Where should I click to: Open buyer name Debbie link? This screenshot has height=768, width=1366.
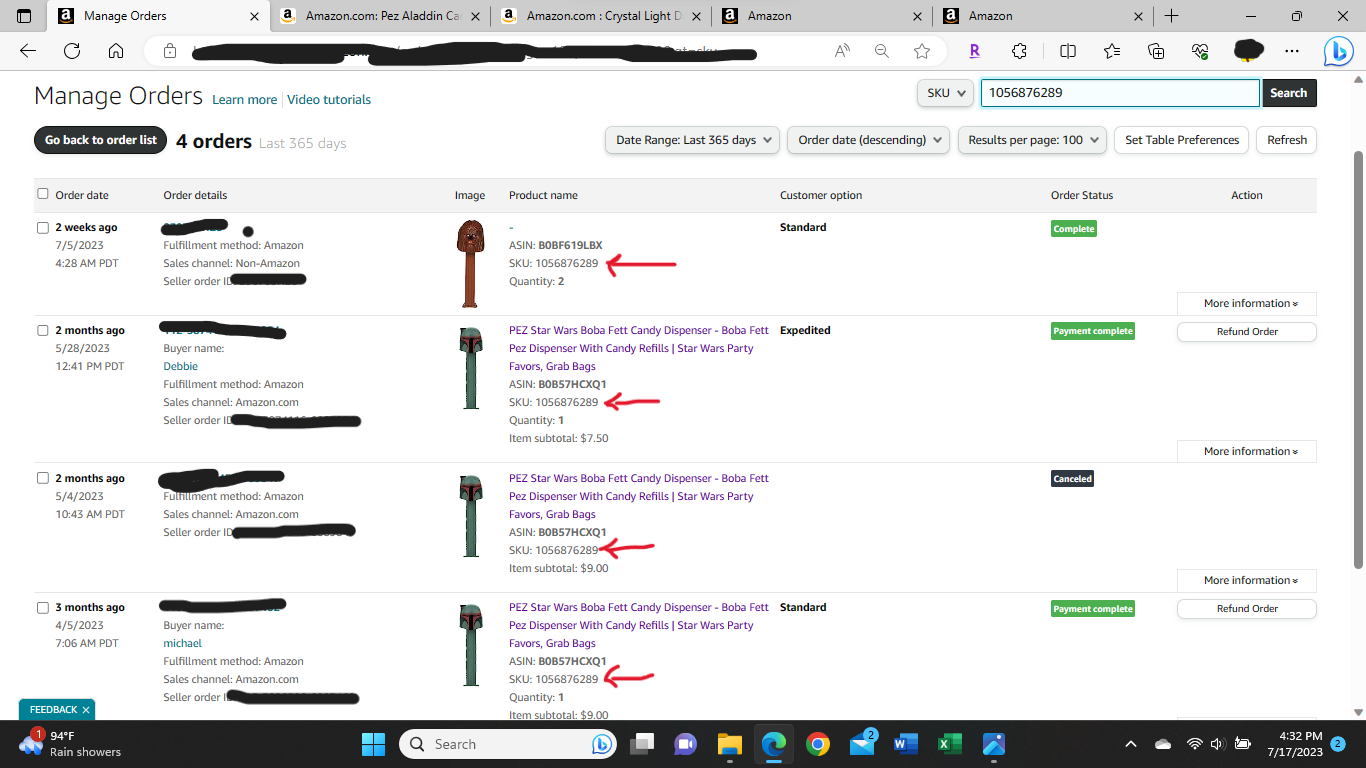pos(181,366)
